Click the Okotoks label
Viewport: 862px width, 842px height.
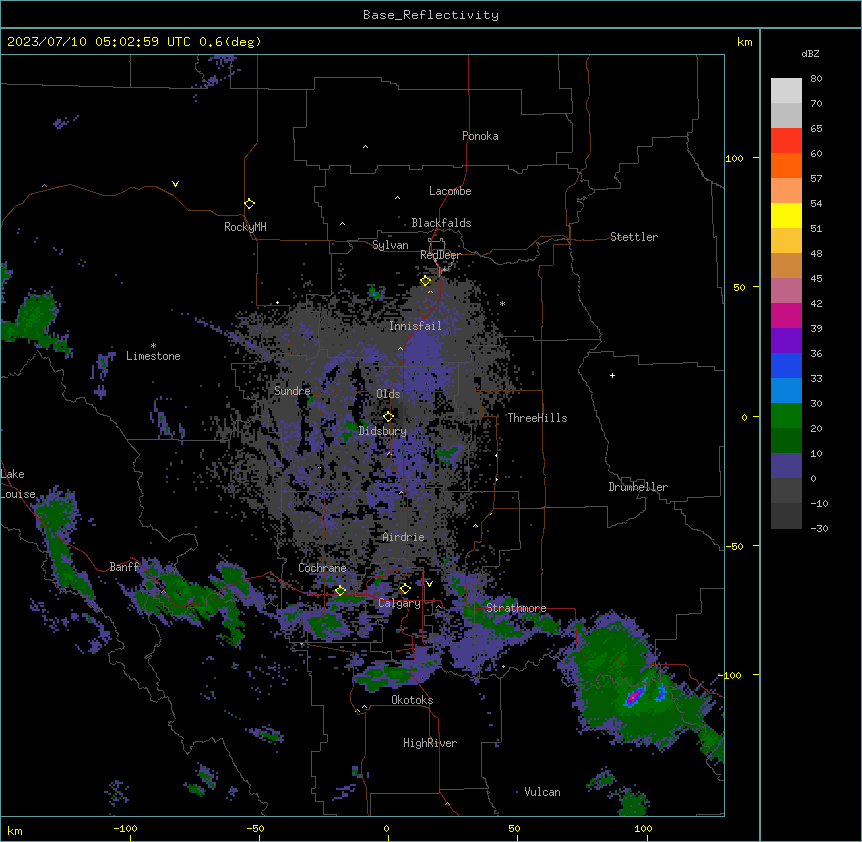[x=412, y=700]
